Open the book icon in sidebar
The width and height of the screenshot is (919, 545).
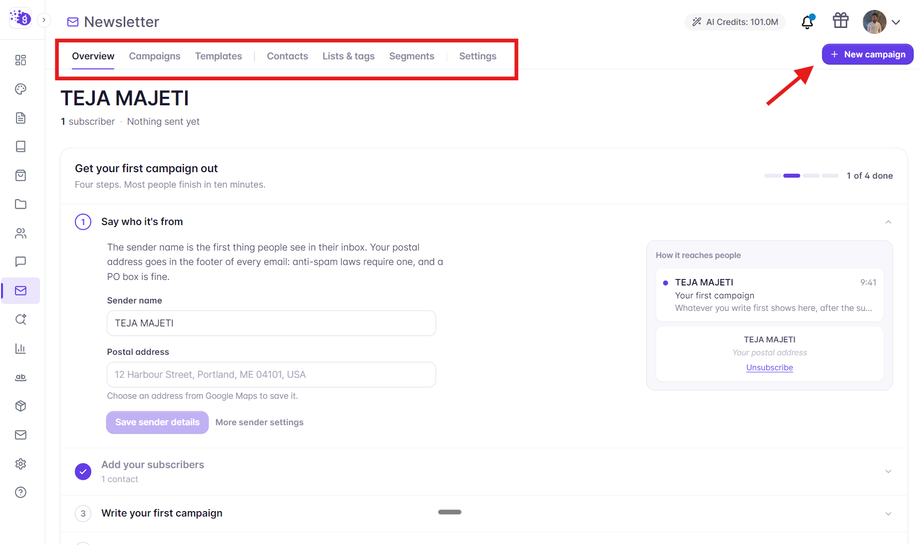pos(21,147)
